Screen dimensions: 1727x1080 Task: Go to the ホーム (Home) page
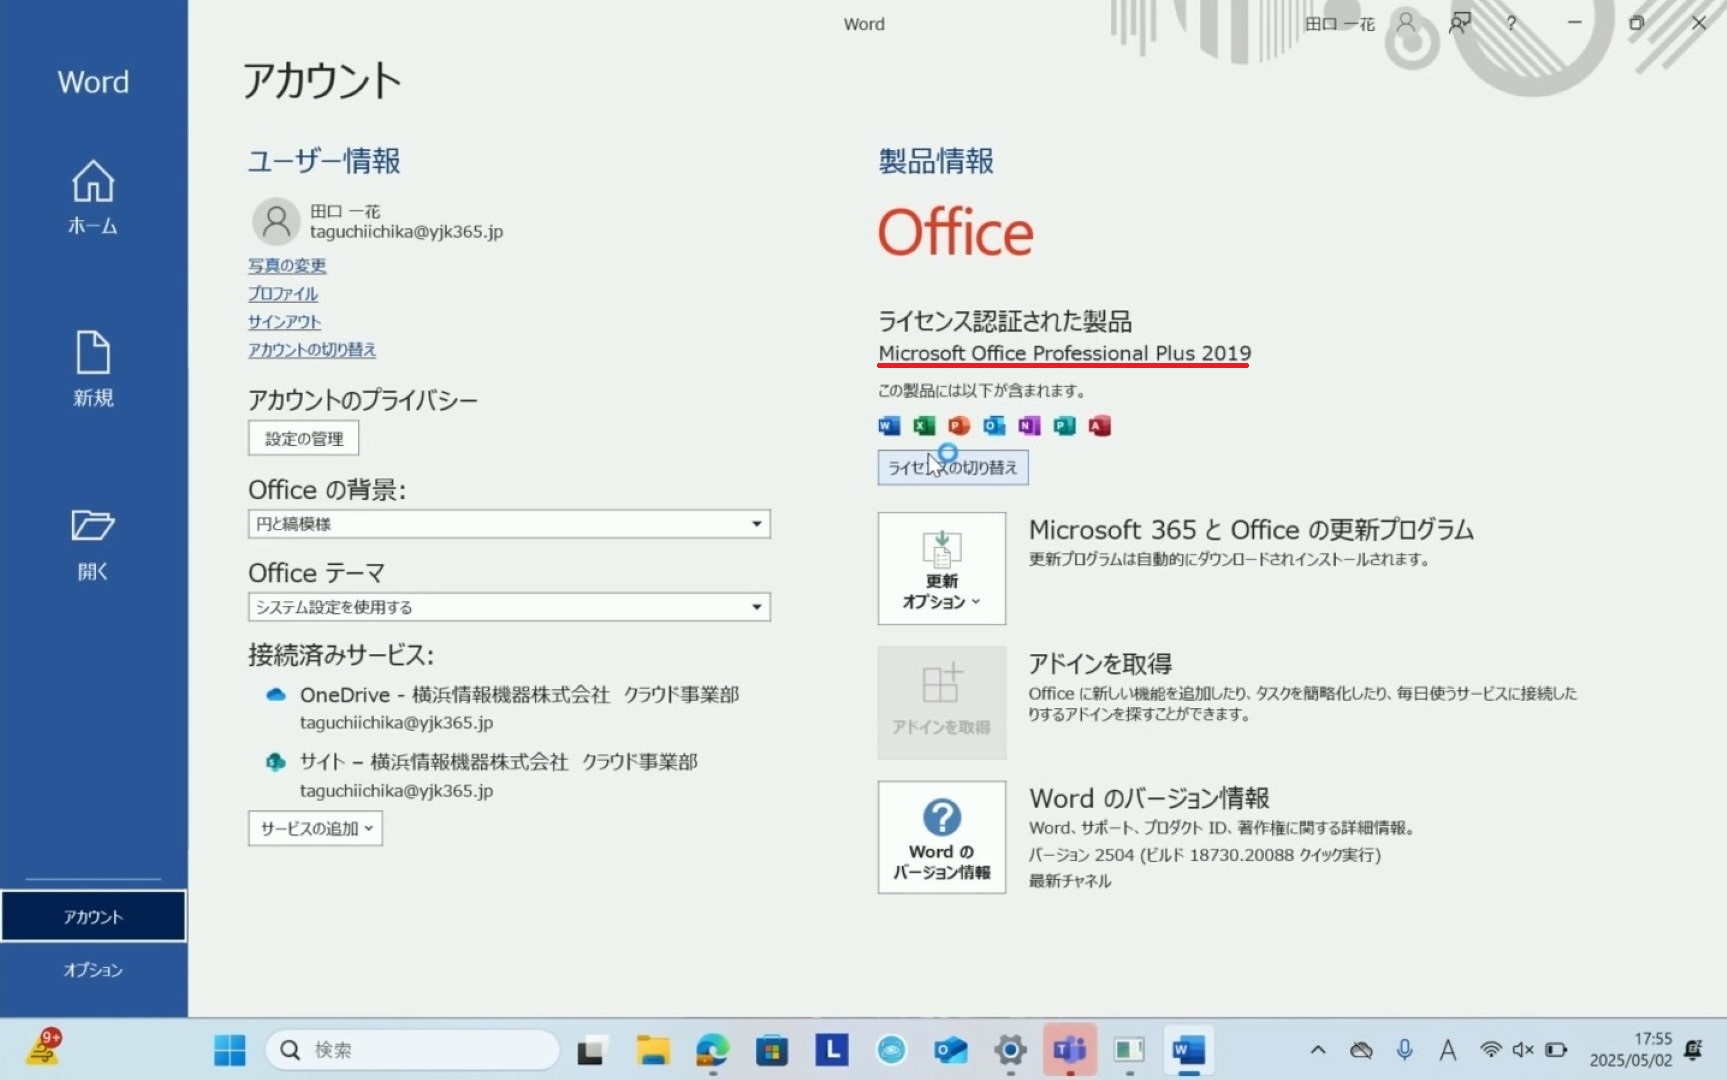tap(93, 197)
